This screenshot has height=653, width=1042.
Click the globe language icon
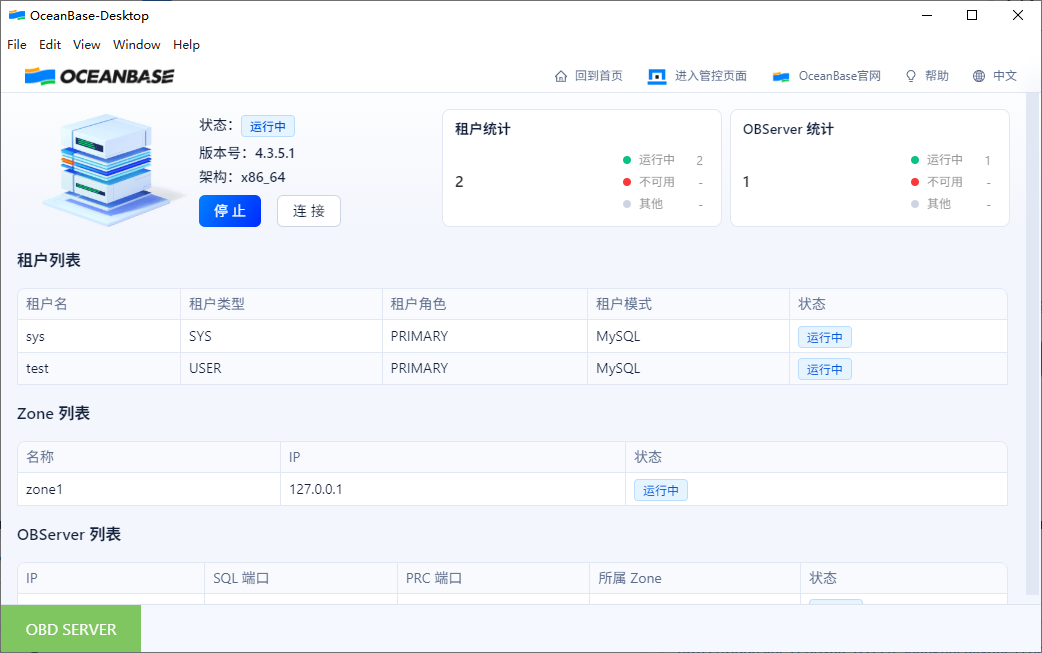[979, 76]
